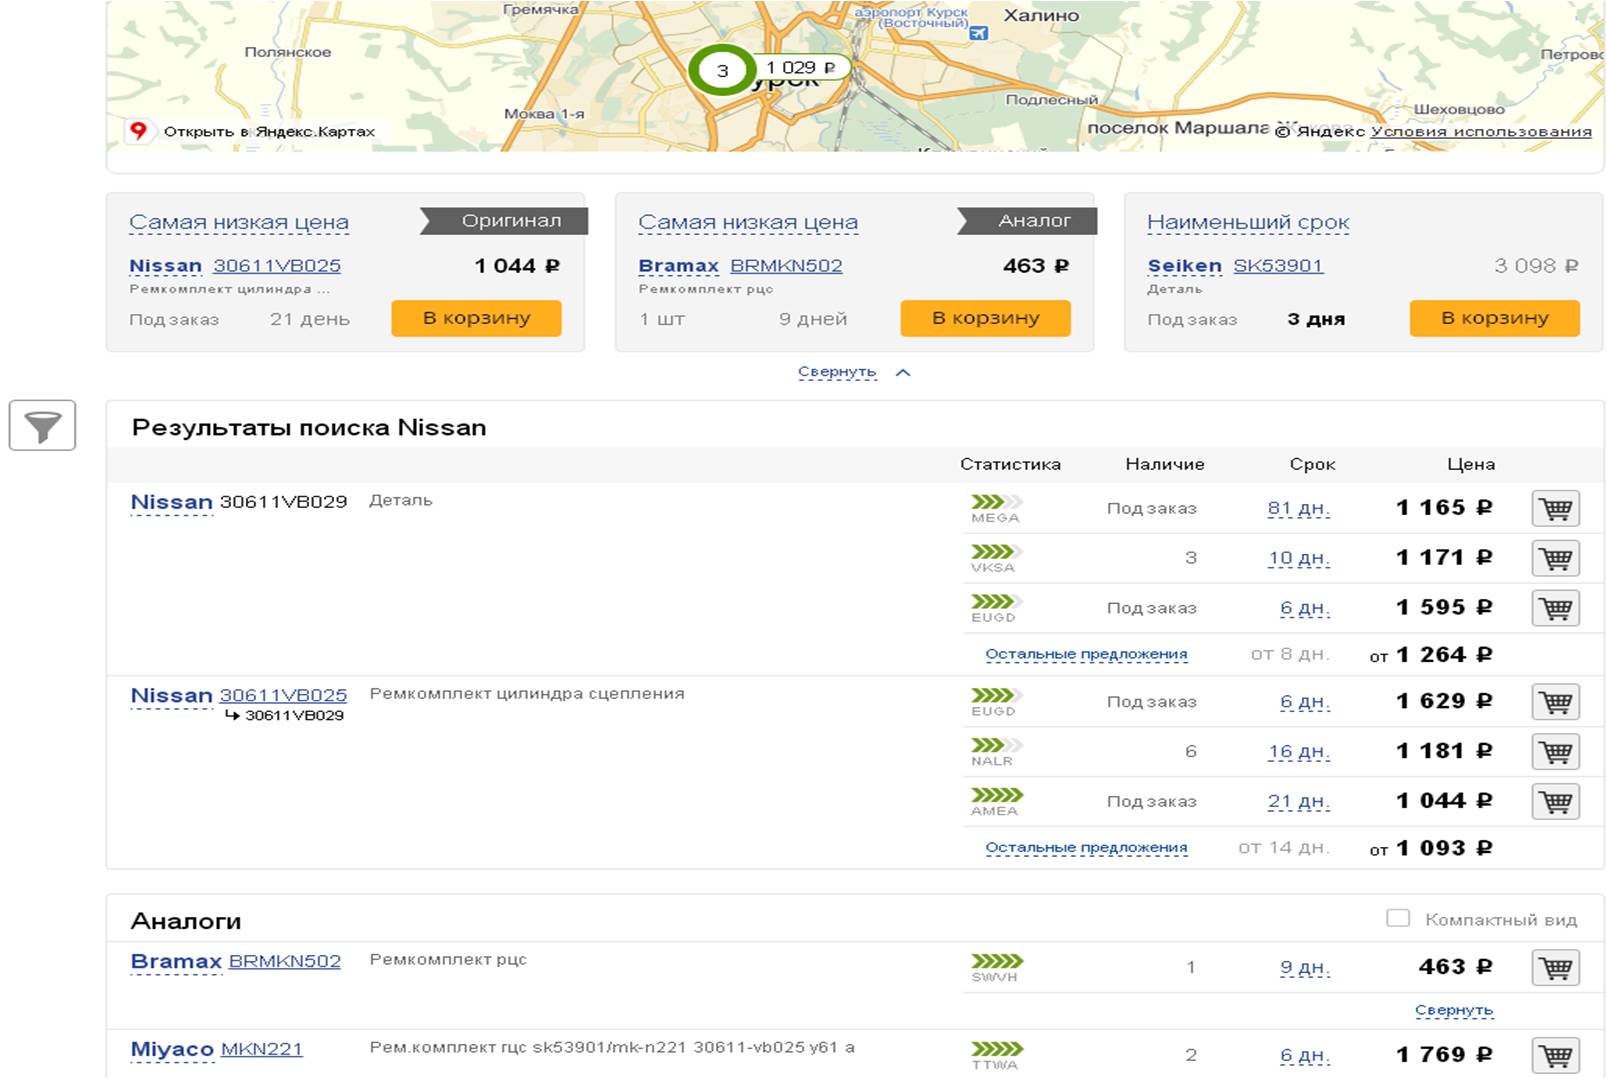Expand Остальные предложения from 1 264 ₽
The width and height of the screenshot is (1607, 1079).
[1086, 654]
